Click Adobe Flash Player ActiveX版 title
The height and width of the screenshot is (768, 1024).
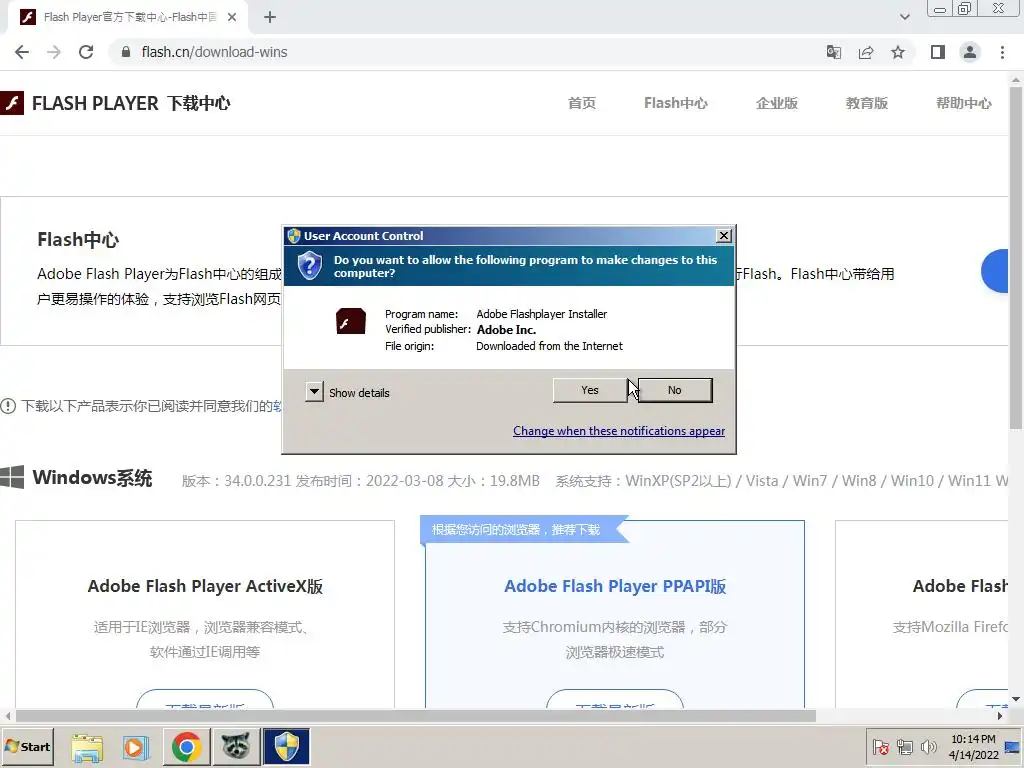point(205,586)
